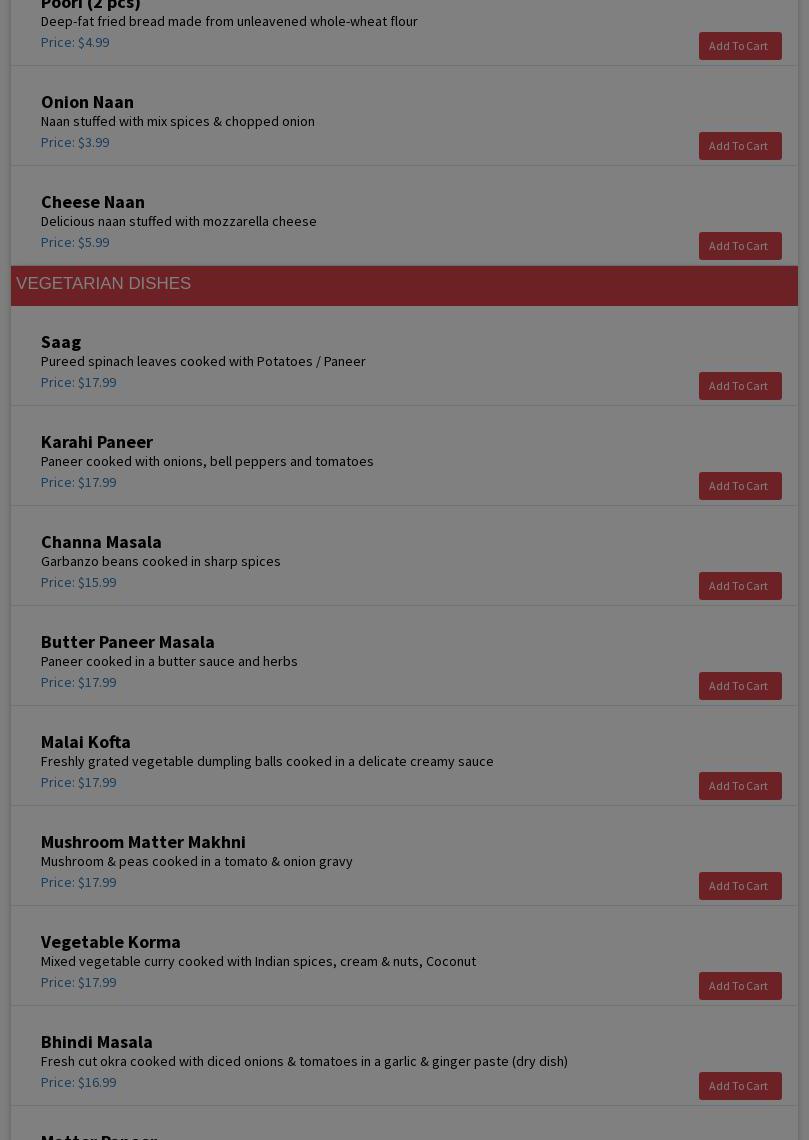Click the Bhindi Masala $16.99 price
The height and width of the screenshot is (1140, 809).
point(78,1082)
